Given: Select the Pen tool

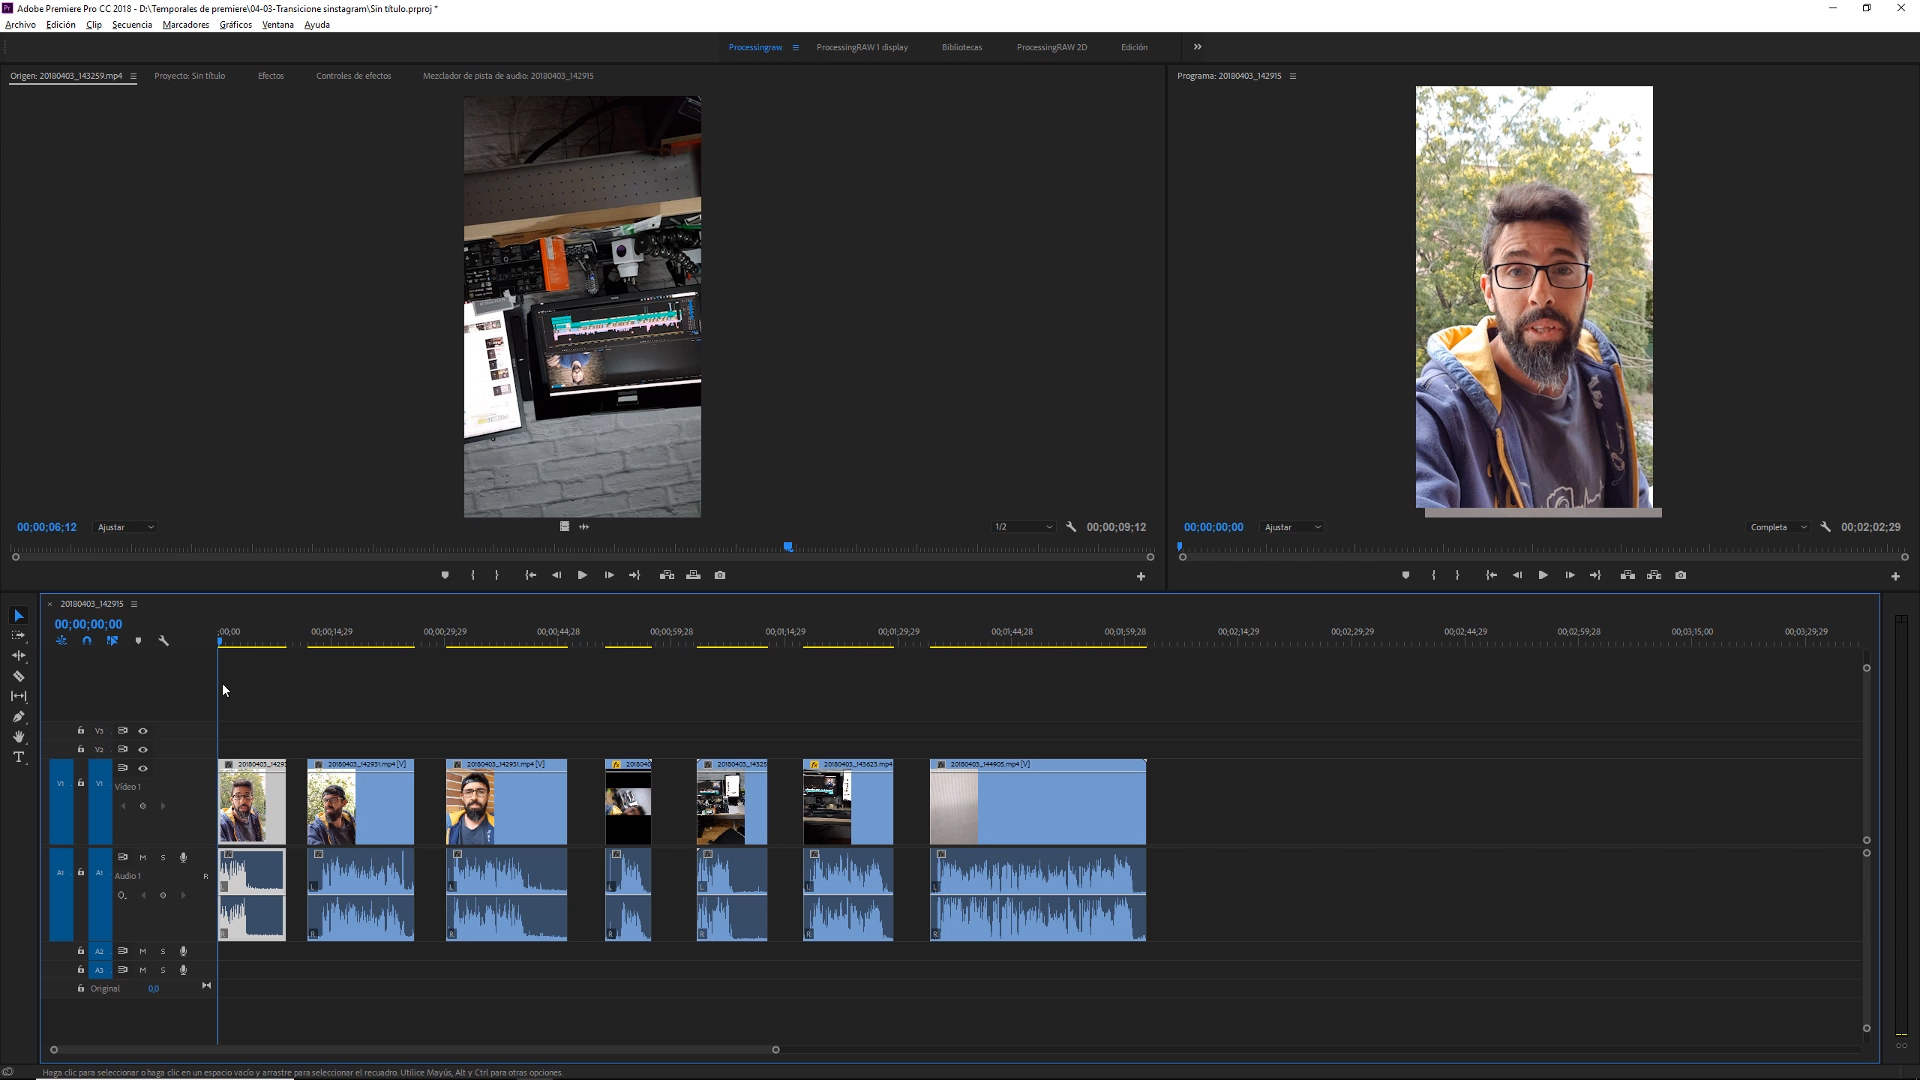Looking at the screenshot, I should (18, 717).
